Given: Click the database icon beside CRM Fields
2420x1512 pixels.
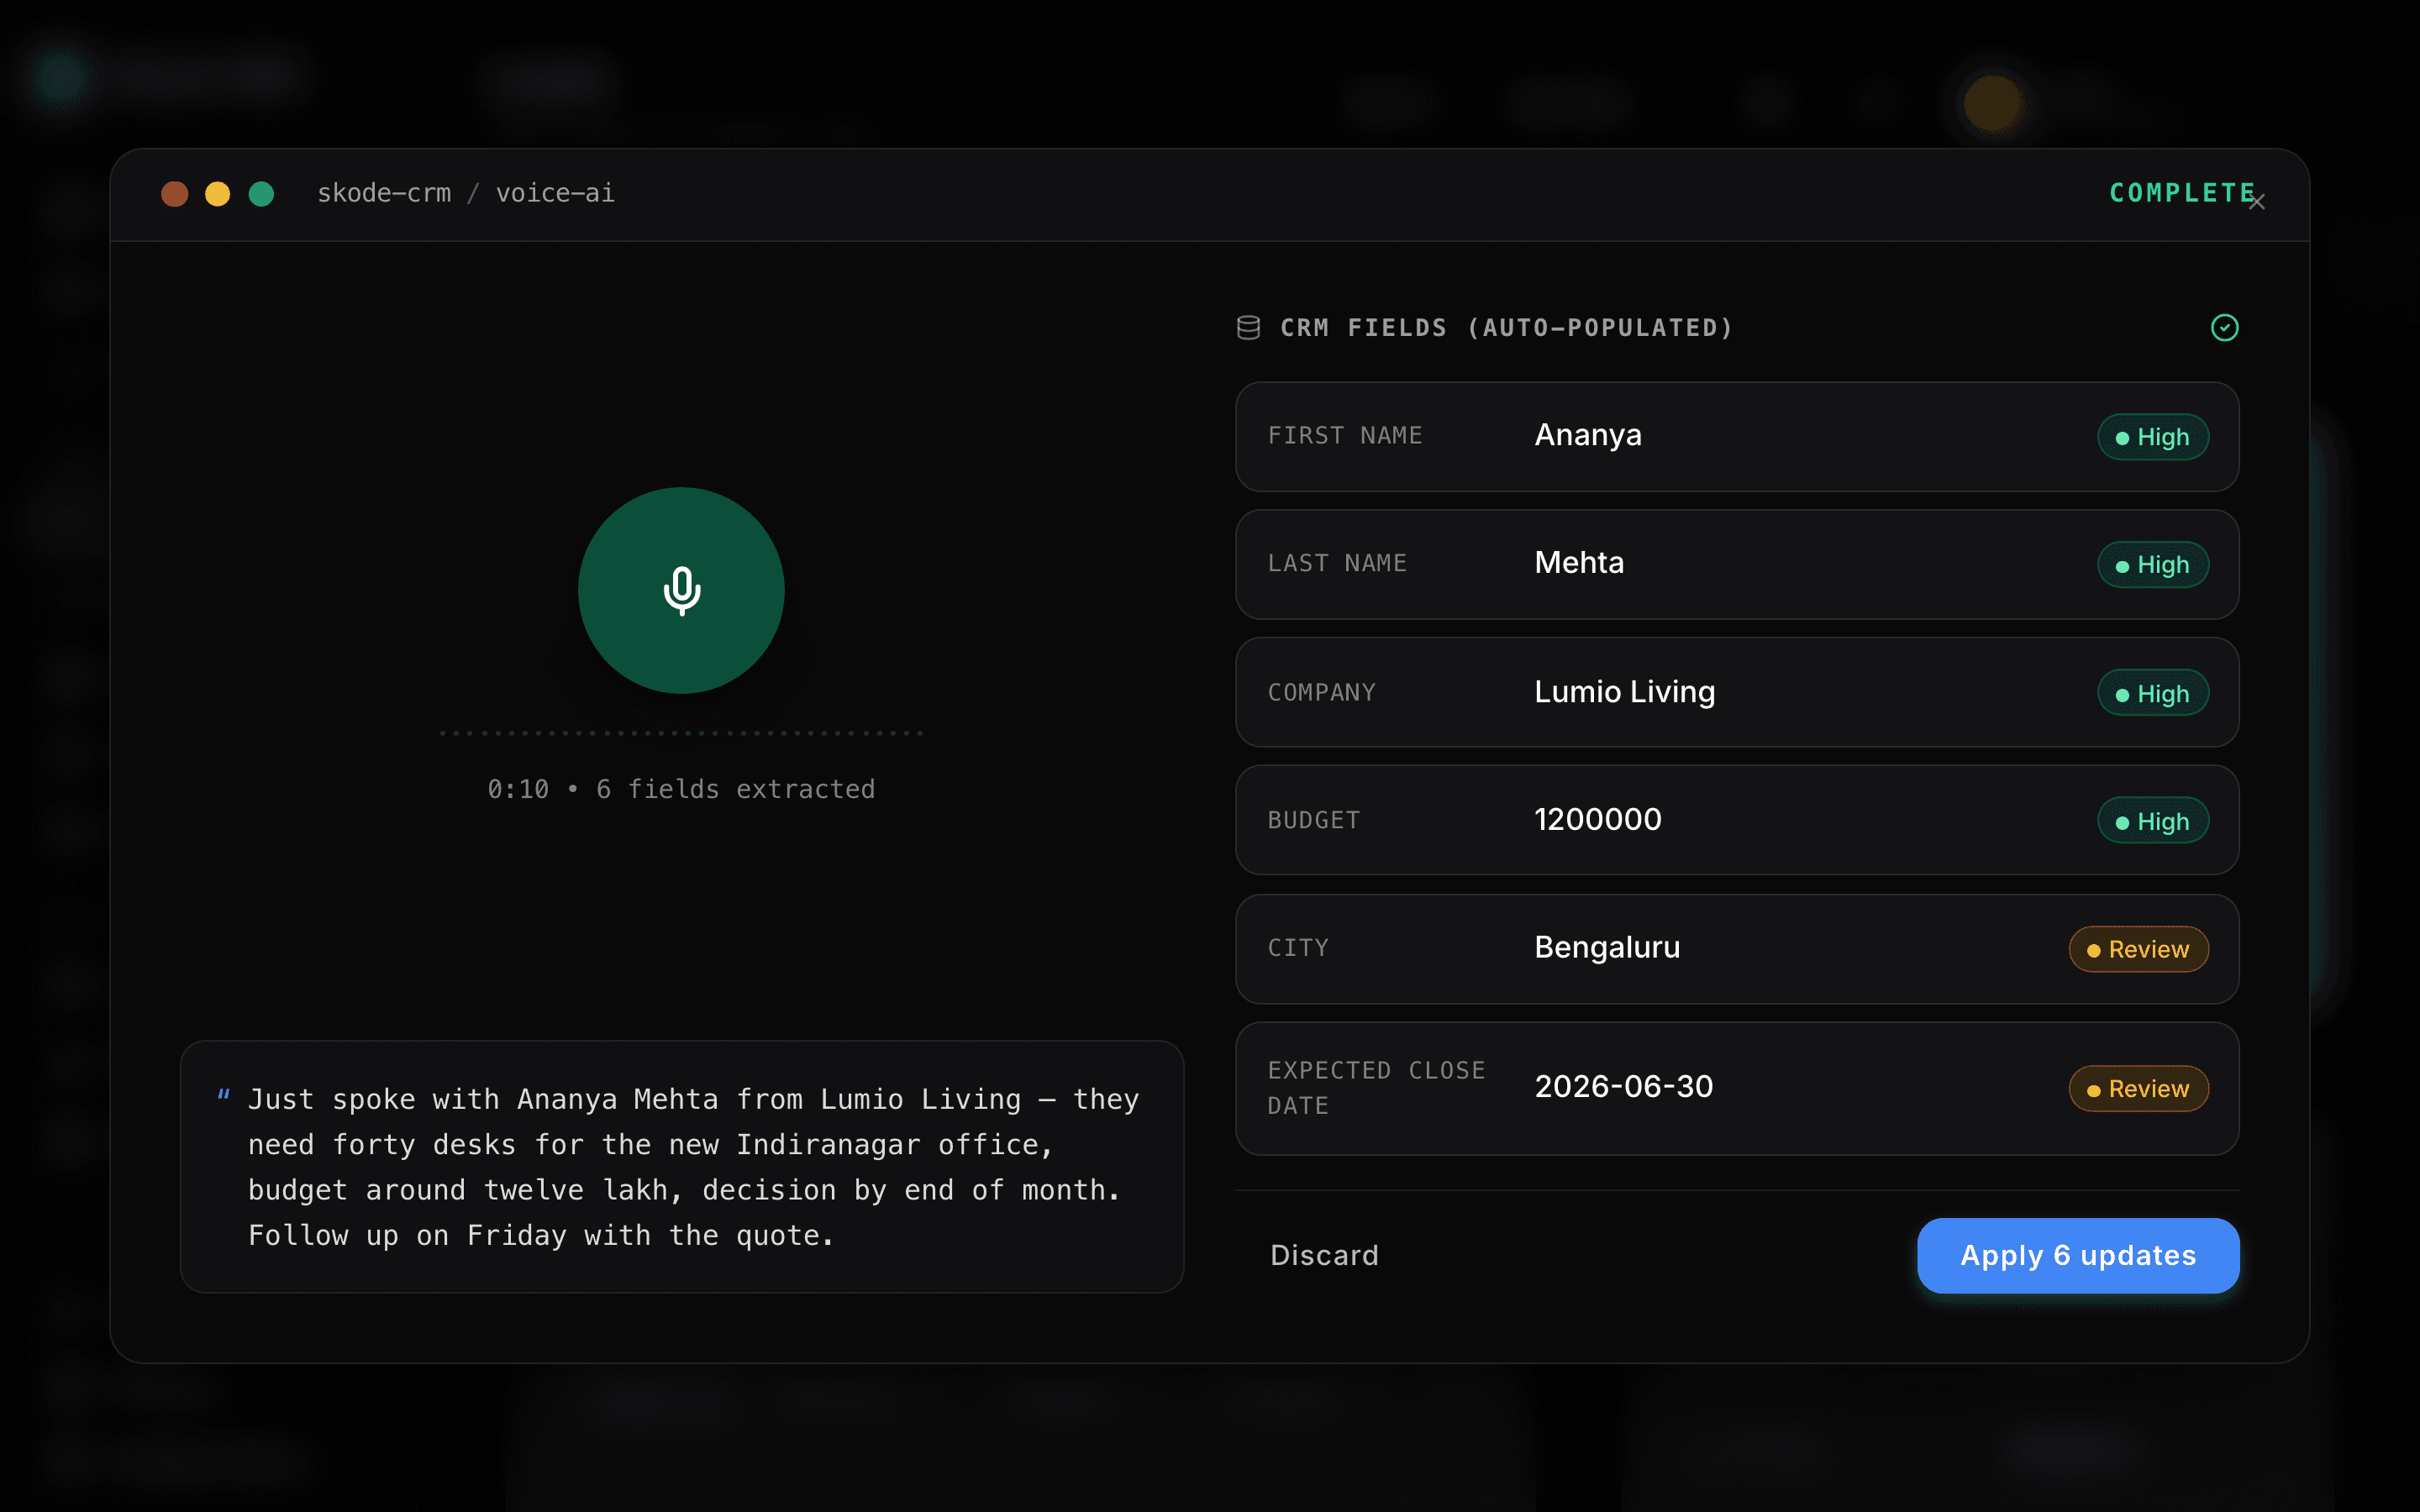Looking at the screenshot, I should pyautogui.click(x=1248, y=328).
